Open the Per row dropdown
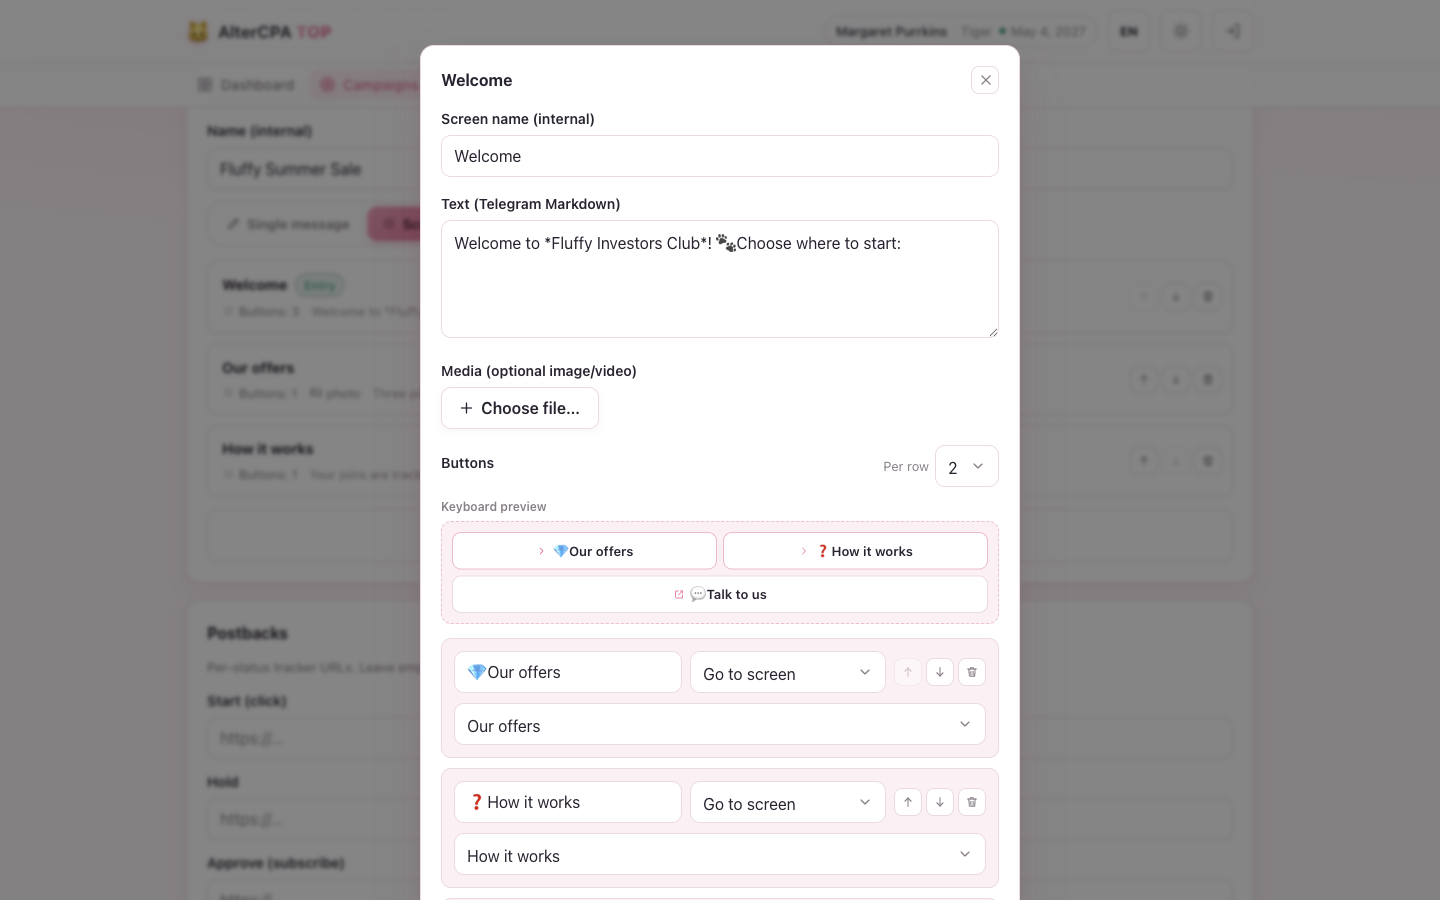 pos(967,466)
